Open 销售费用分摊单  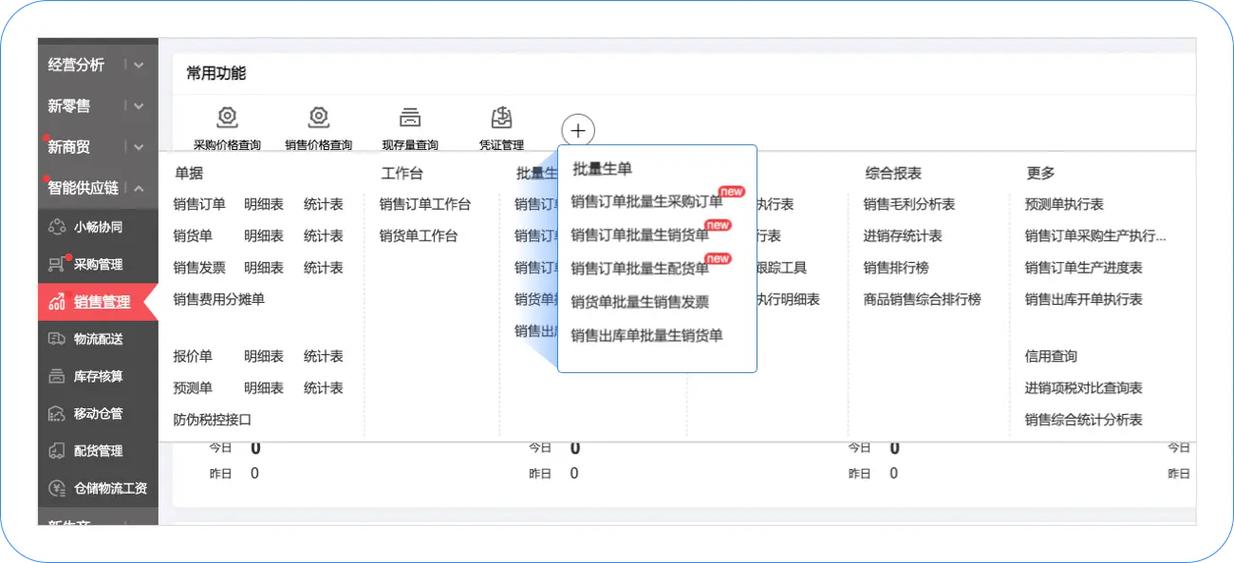219,299
